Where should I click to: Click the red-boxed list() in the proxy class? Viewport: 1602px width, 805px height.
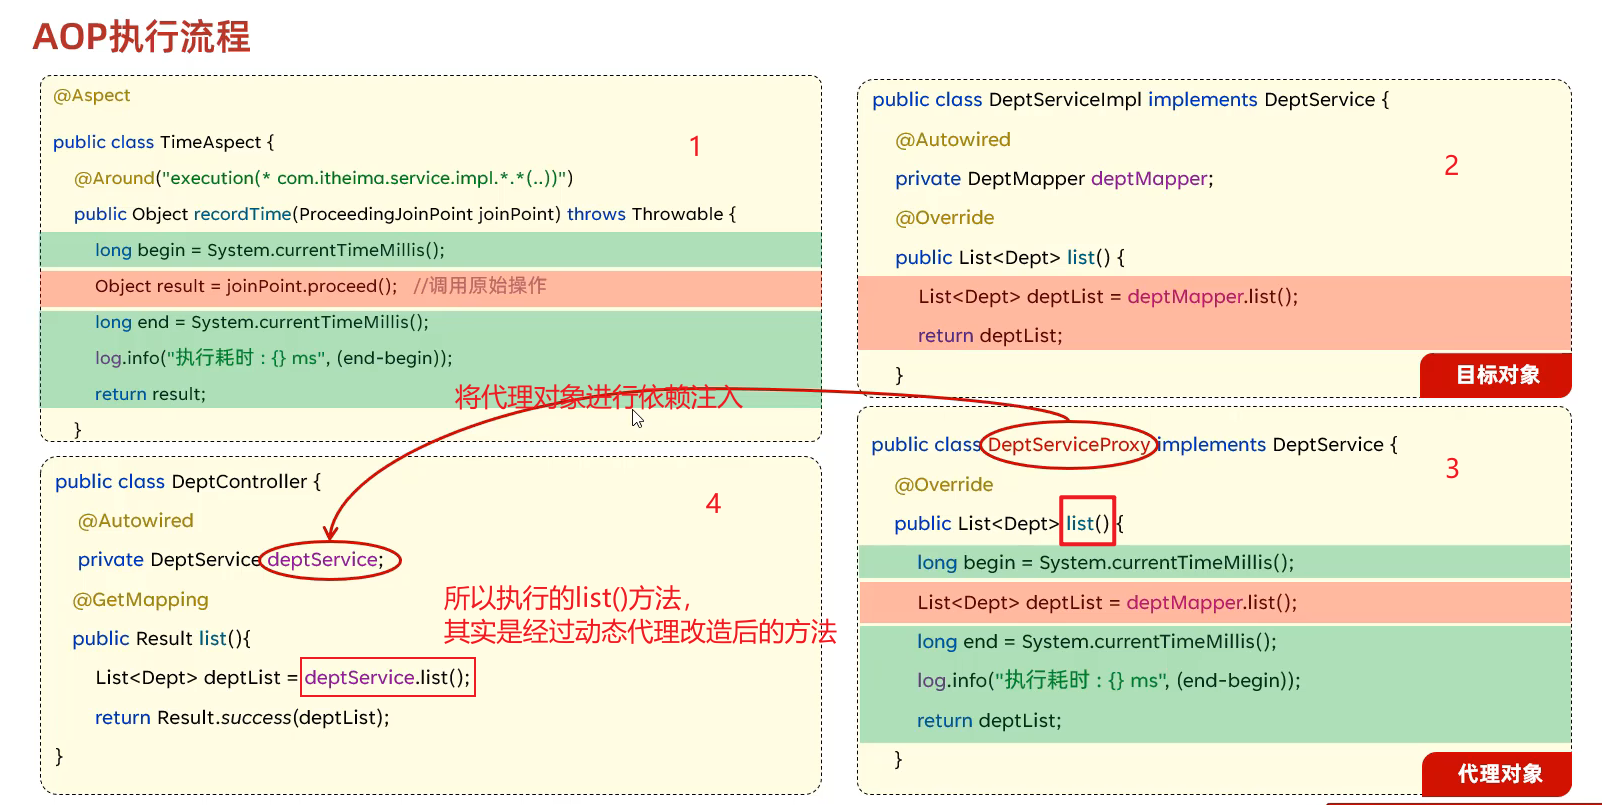tap(1087, 523)
